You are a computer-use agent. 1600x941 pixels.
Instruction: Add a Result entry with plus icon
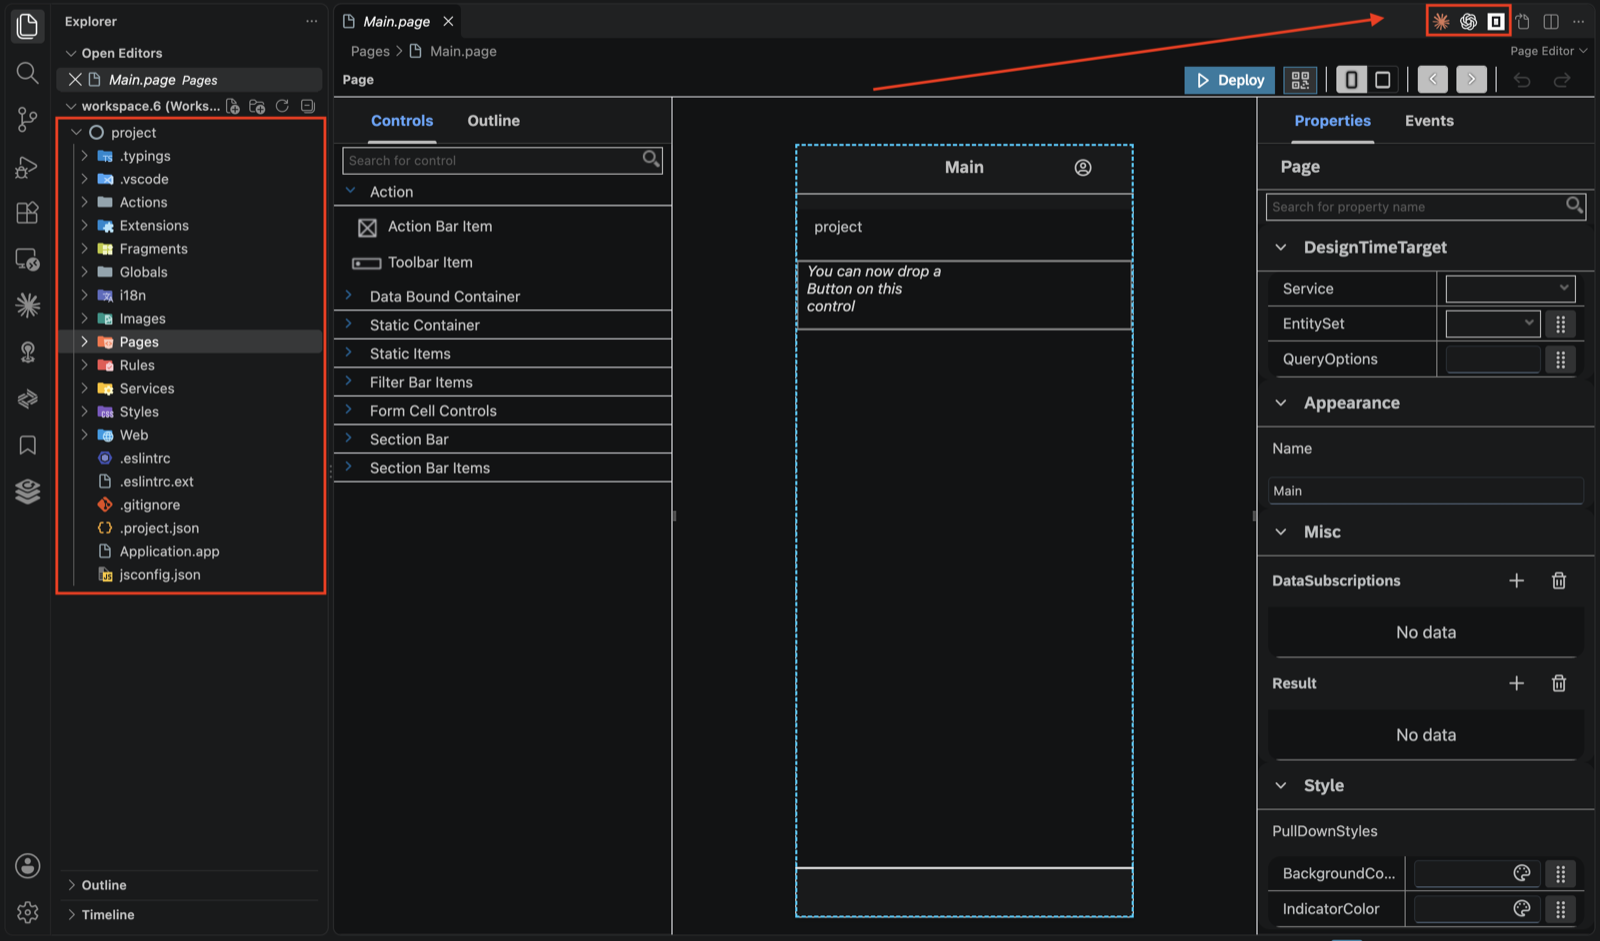point(1516,683)
